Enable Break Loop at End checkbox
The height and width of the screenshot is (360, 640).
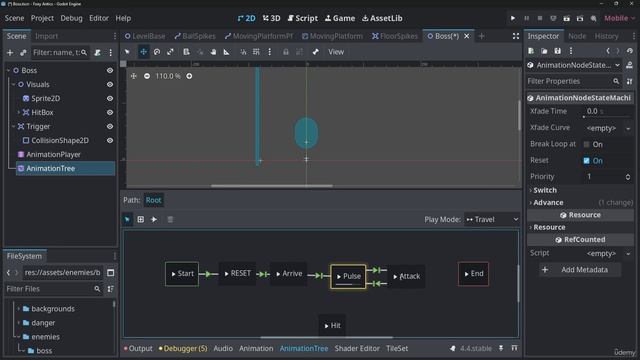click(x=587, y=144)
